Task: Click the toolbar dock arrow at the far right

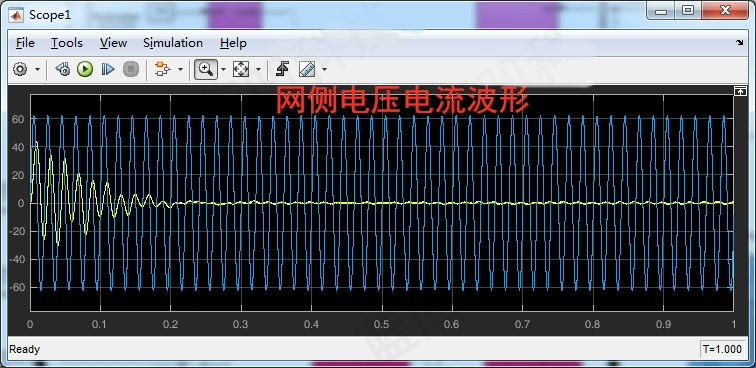Action: click(740, 43)
